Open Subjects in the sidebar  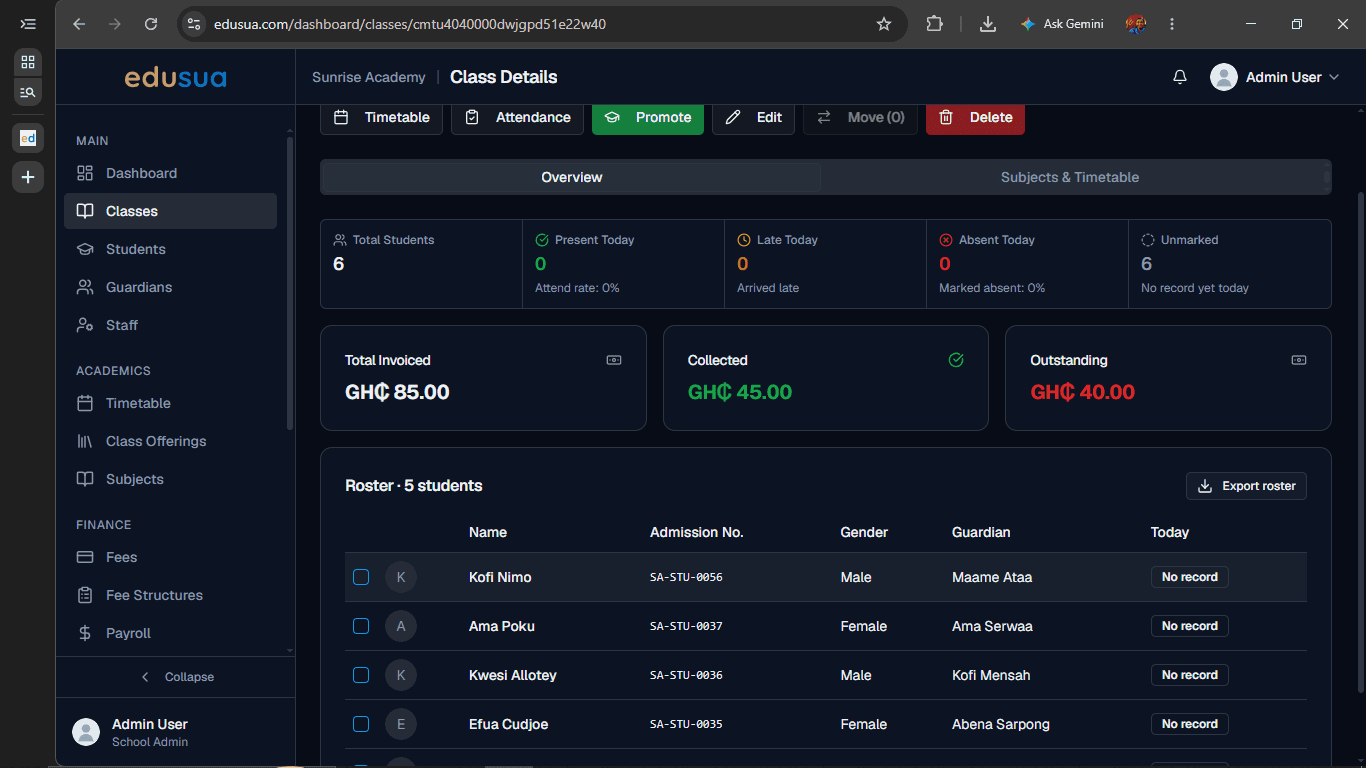pyautogui.click(x=170, y=479)
